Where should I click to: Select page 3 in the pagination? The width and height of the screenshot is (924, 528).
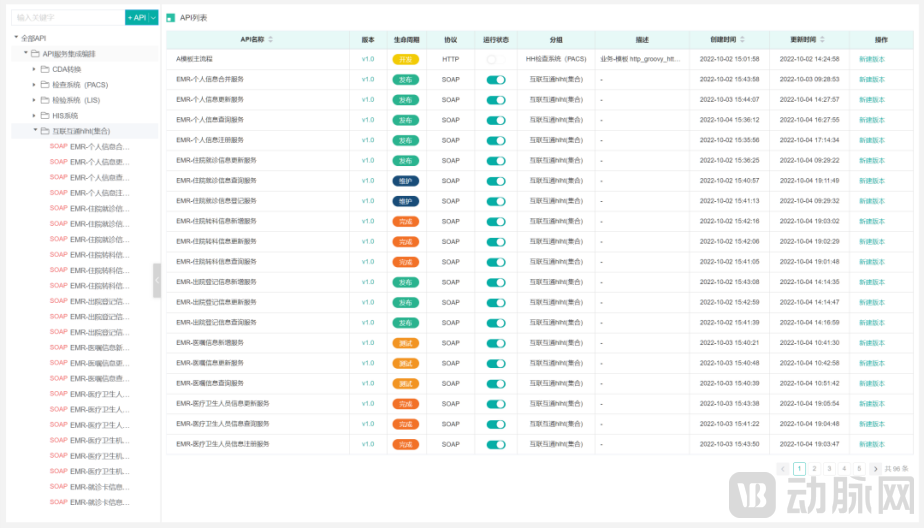click(x=829, y=468)
